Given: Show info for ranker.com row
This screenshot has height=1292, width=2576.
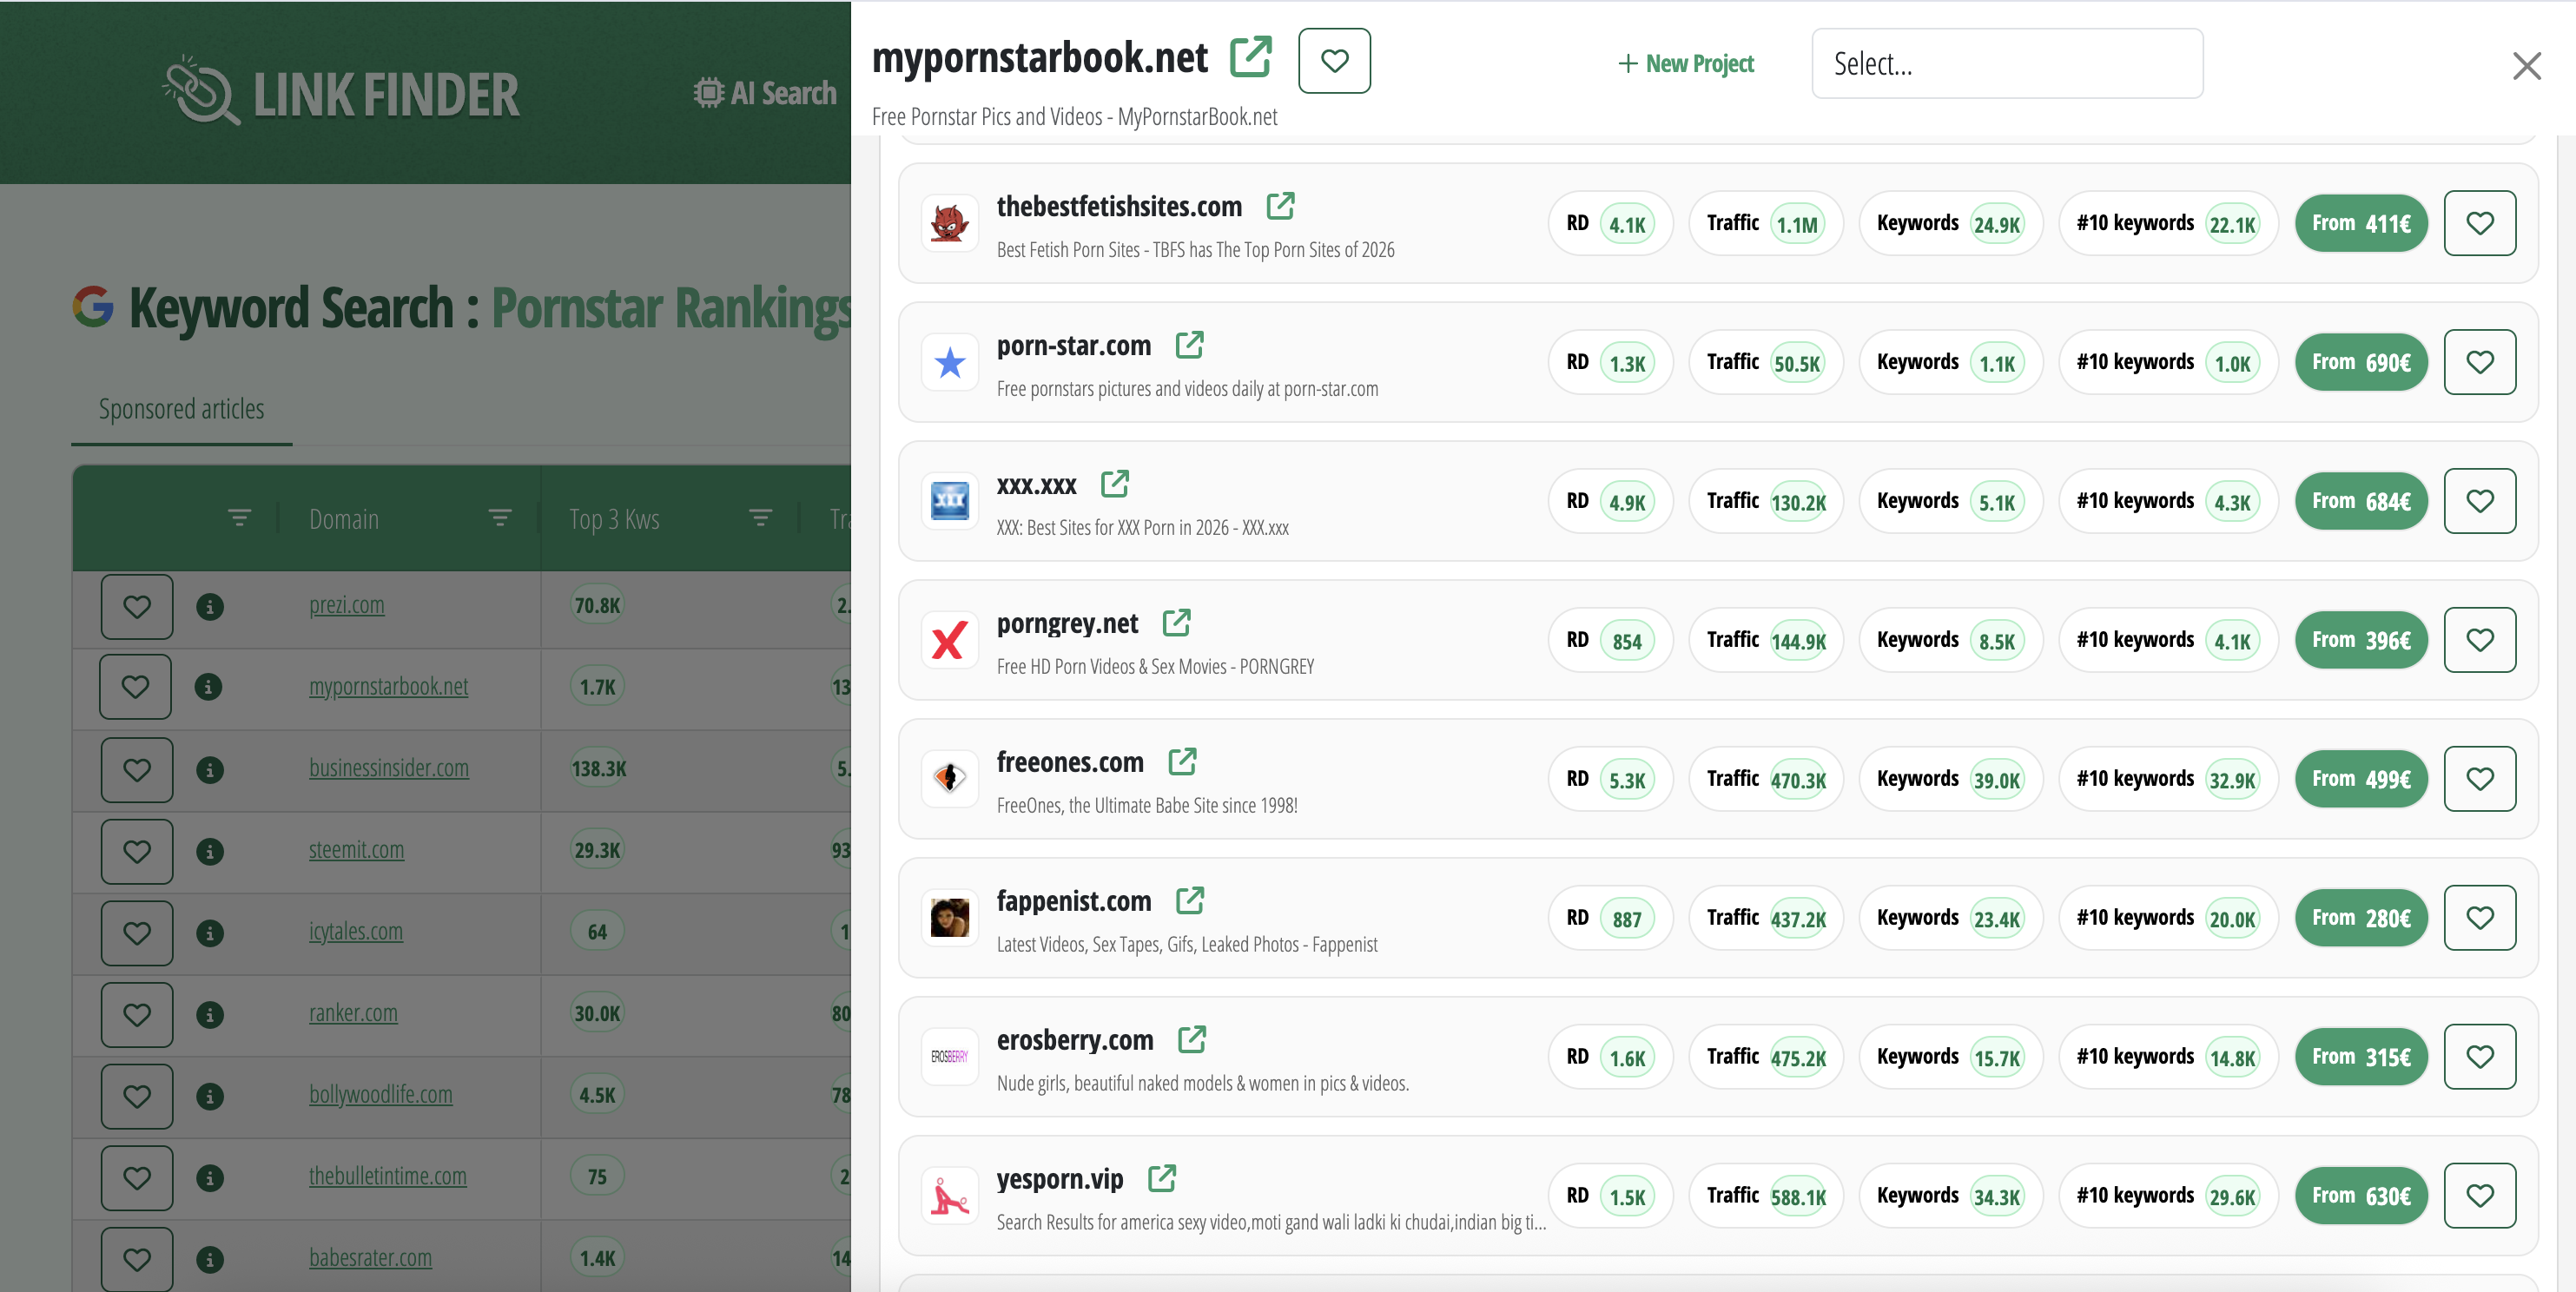Looking at the screenshot, I should 209,1014.
